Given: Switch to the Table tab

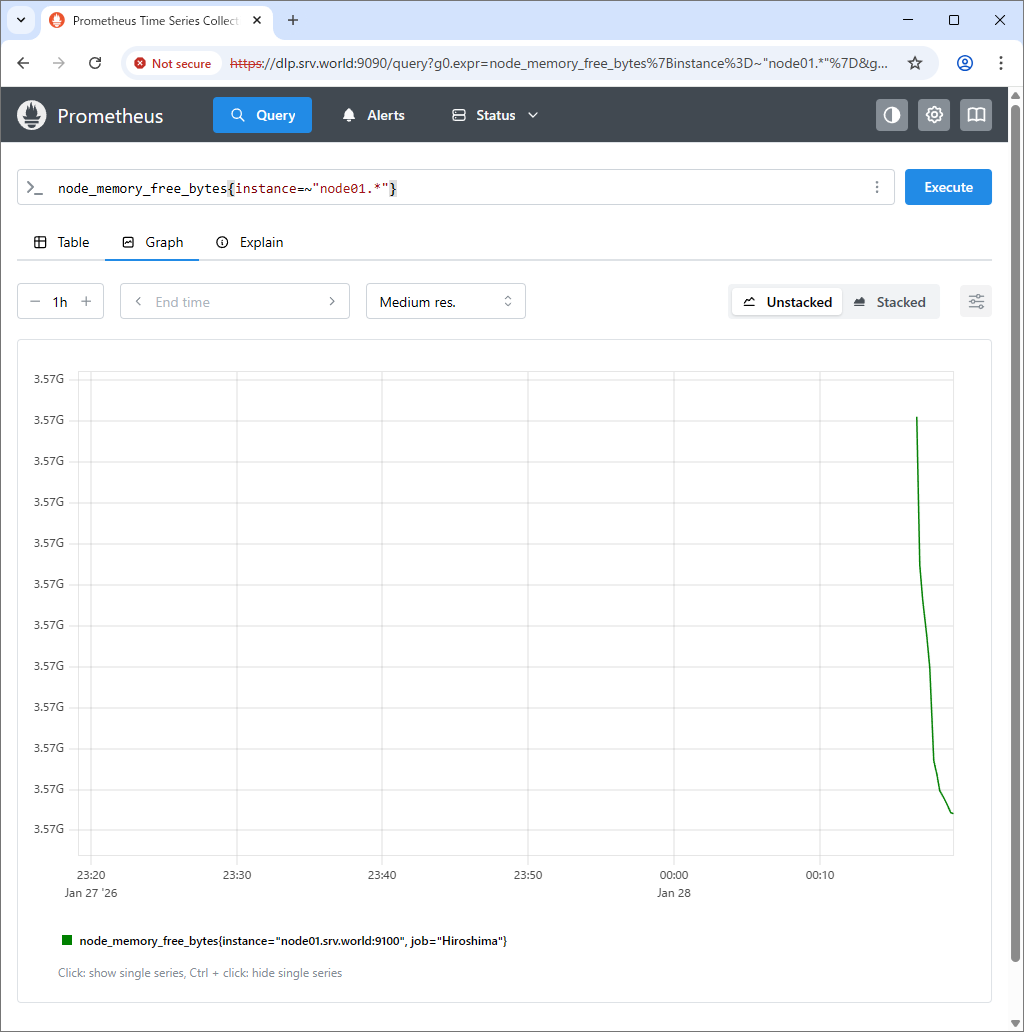Looking at the screenshot, I should click(61, 242).
